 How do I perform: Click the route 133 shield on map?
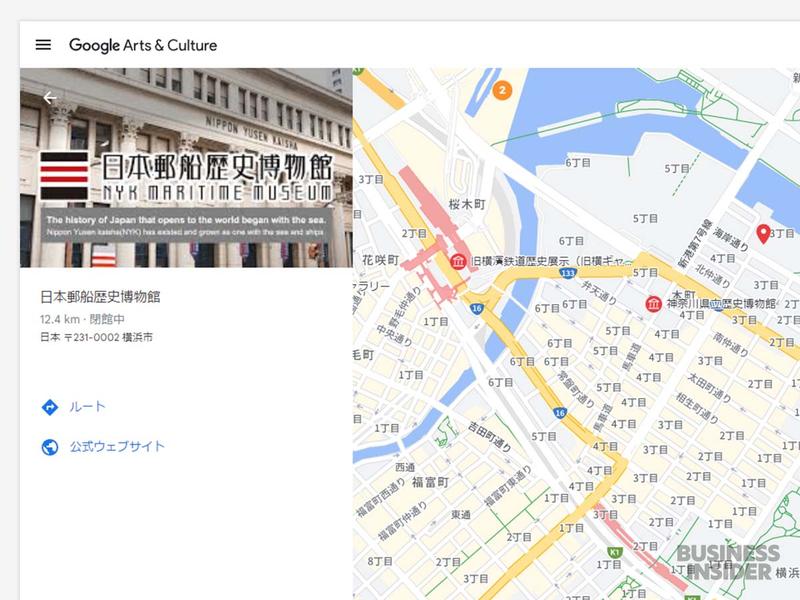[568, 273]
